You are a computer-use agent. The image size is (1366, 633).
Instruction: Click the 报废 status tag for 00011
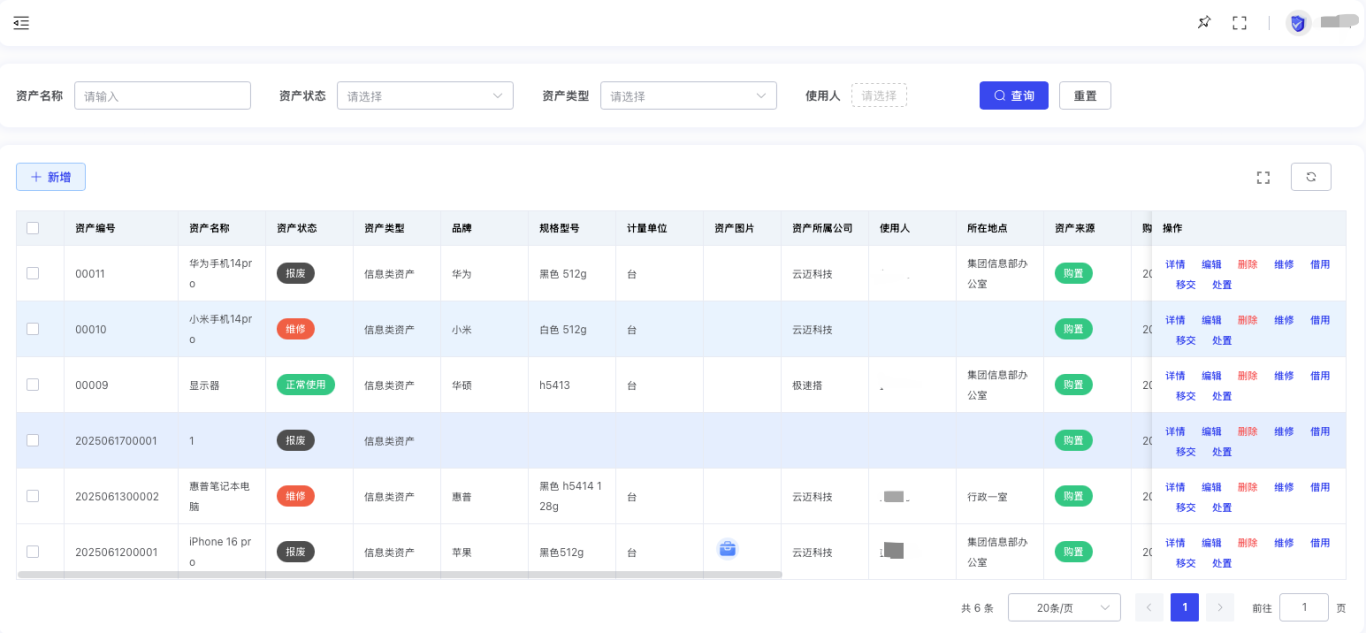coord(296,273)
